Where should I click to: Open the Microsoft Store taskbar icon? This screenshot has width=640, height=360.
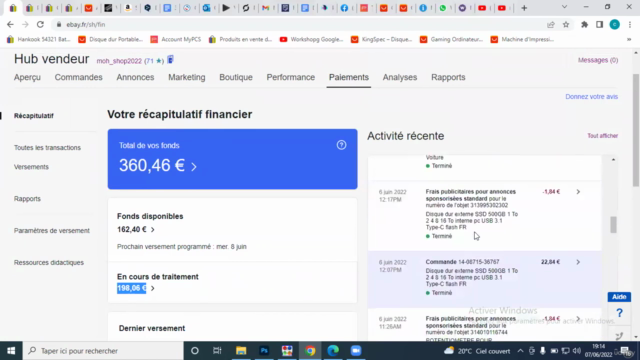pos(287,351)
